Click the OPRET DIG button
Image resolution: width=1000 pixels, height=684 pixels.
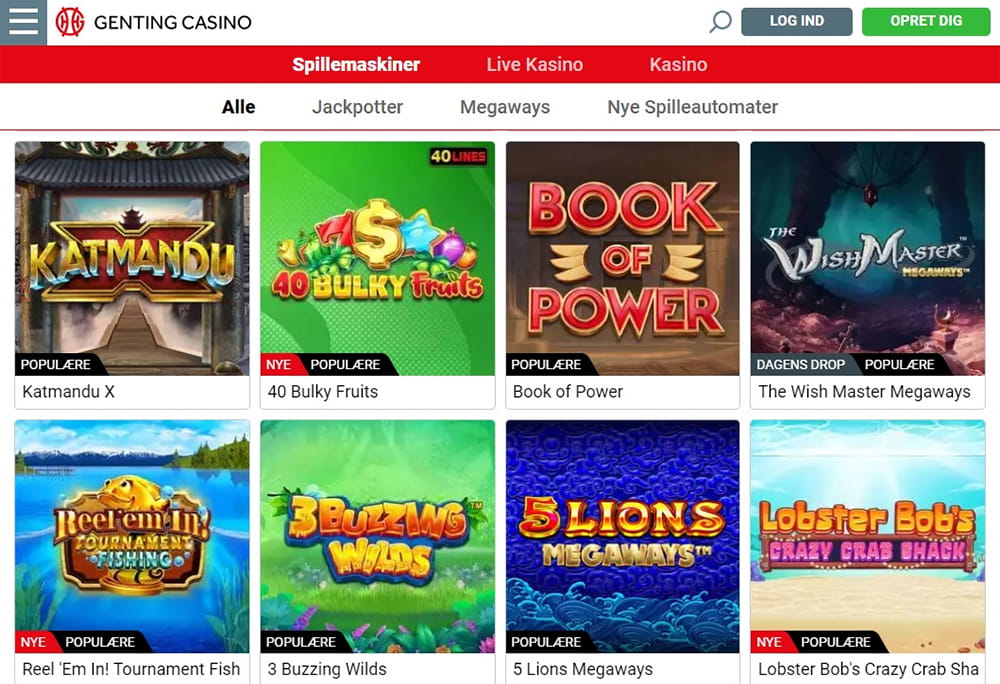[926, 21]
